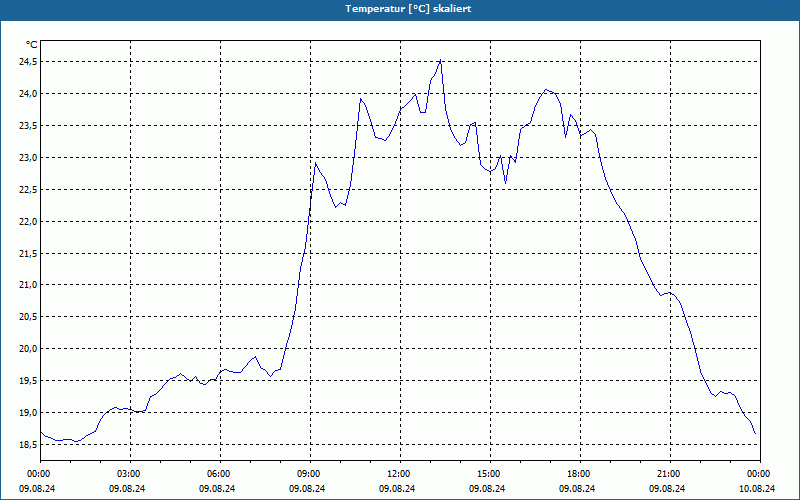Click the 23,5 y-axis label
800x500 pixels.
point(28,126)
